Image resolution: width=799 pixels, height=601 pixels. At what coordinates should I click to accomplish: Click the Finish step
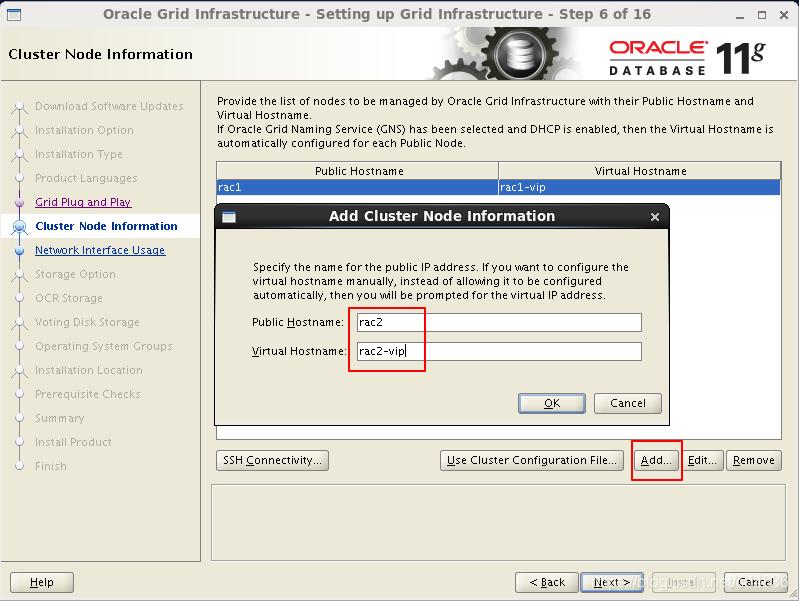coord(50,465)
